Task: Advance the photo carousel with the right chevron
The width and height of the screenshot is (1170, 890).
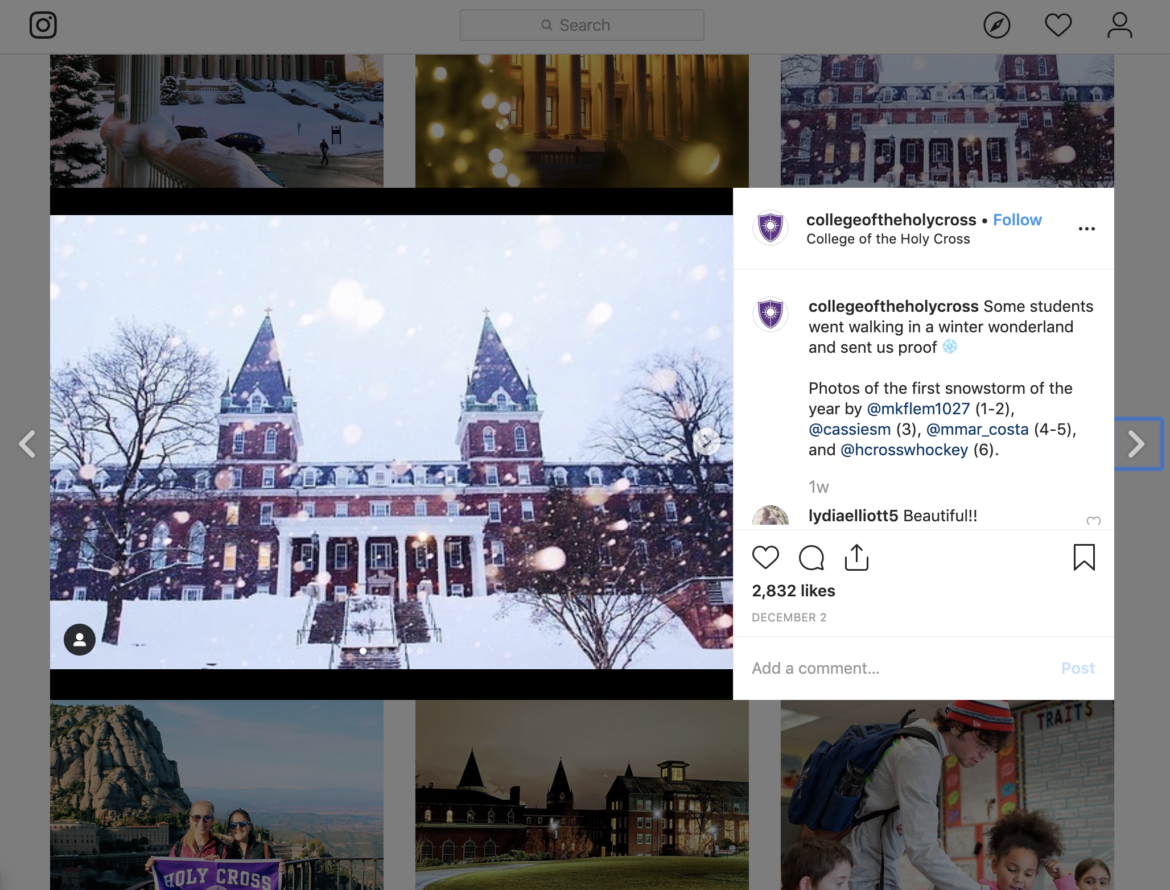Action: (x=707, y=441)
